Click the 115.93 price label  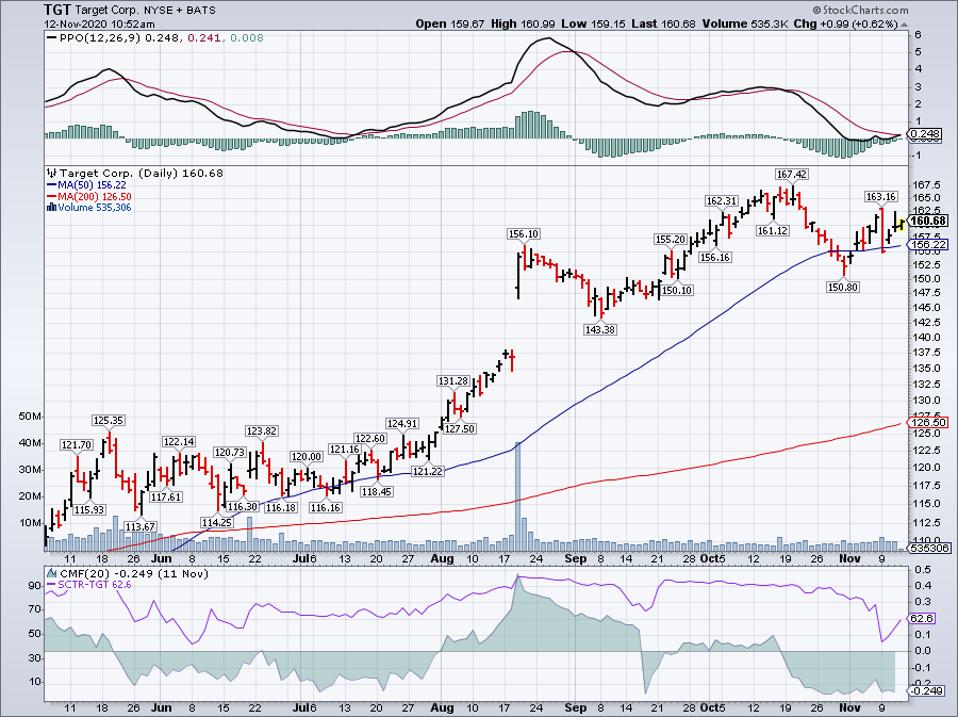click(89, 509)
